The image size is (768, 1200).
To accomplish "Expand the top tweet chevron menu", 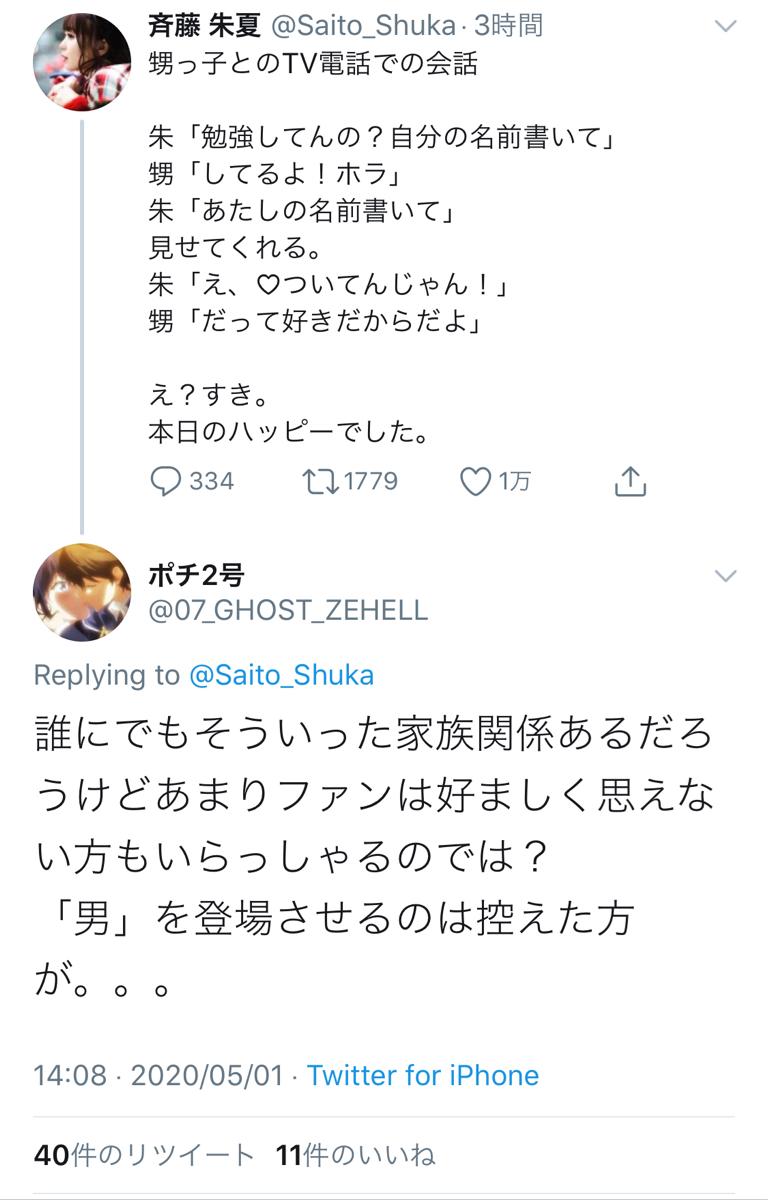I will click(724, 27).
